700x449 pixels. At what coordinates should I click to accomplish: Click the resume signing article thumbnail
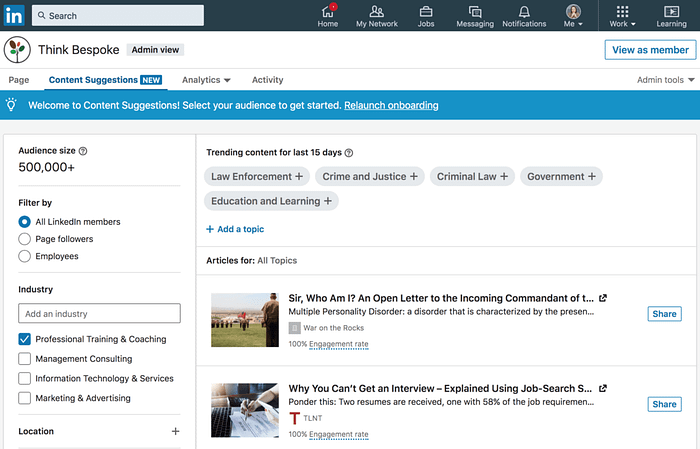[245, 410]
